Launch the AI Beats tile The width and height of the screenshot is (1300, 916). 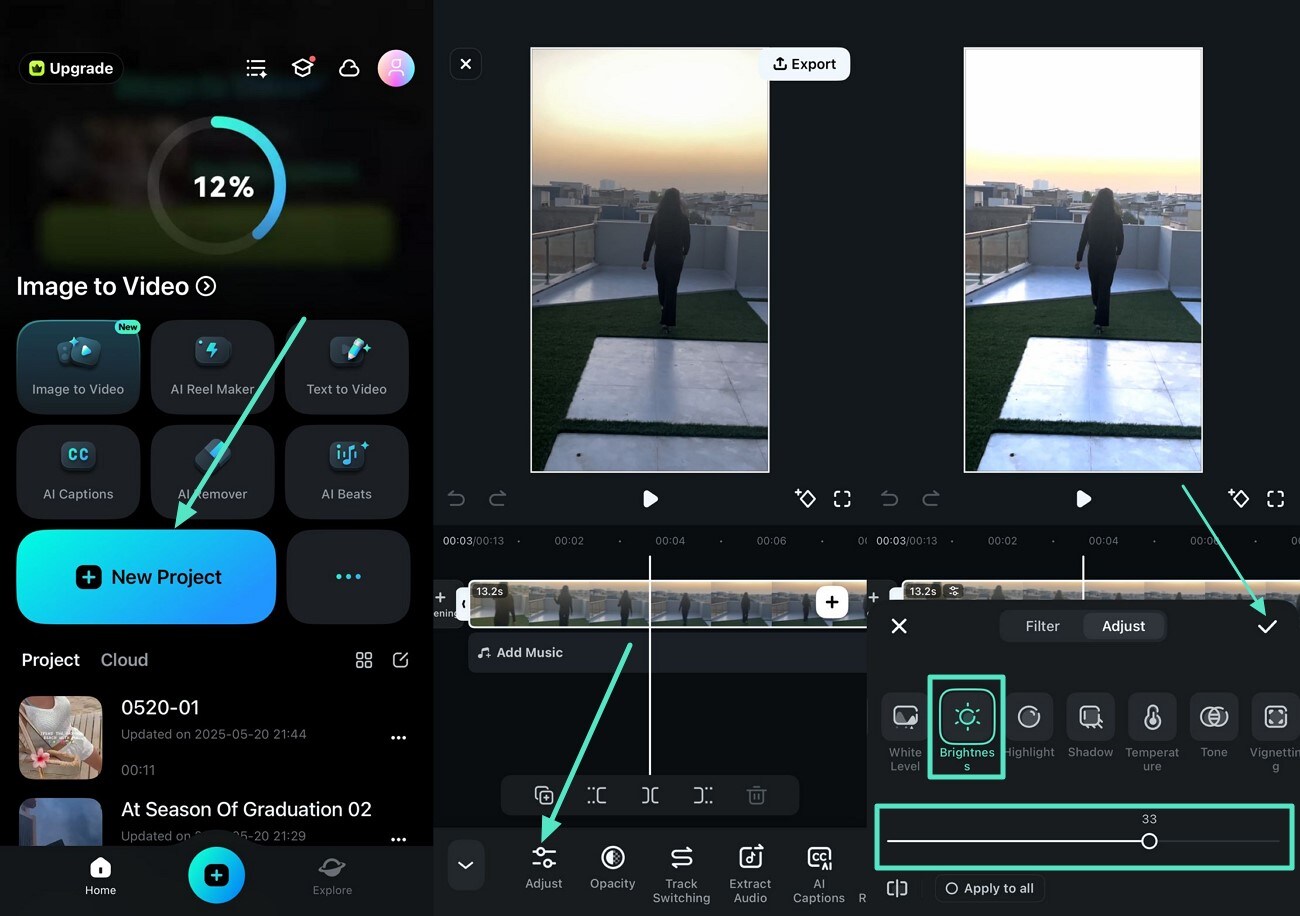tap(347, 471)
